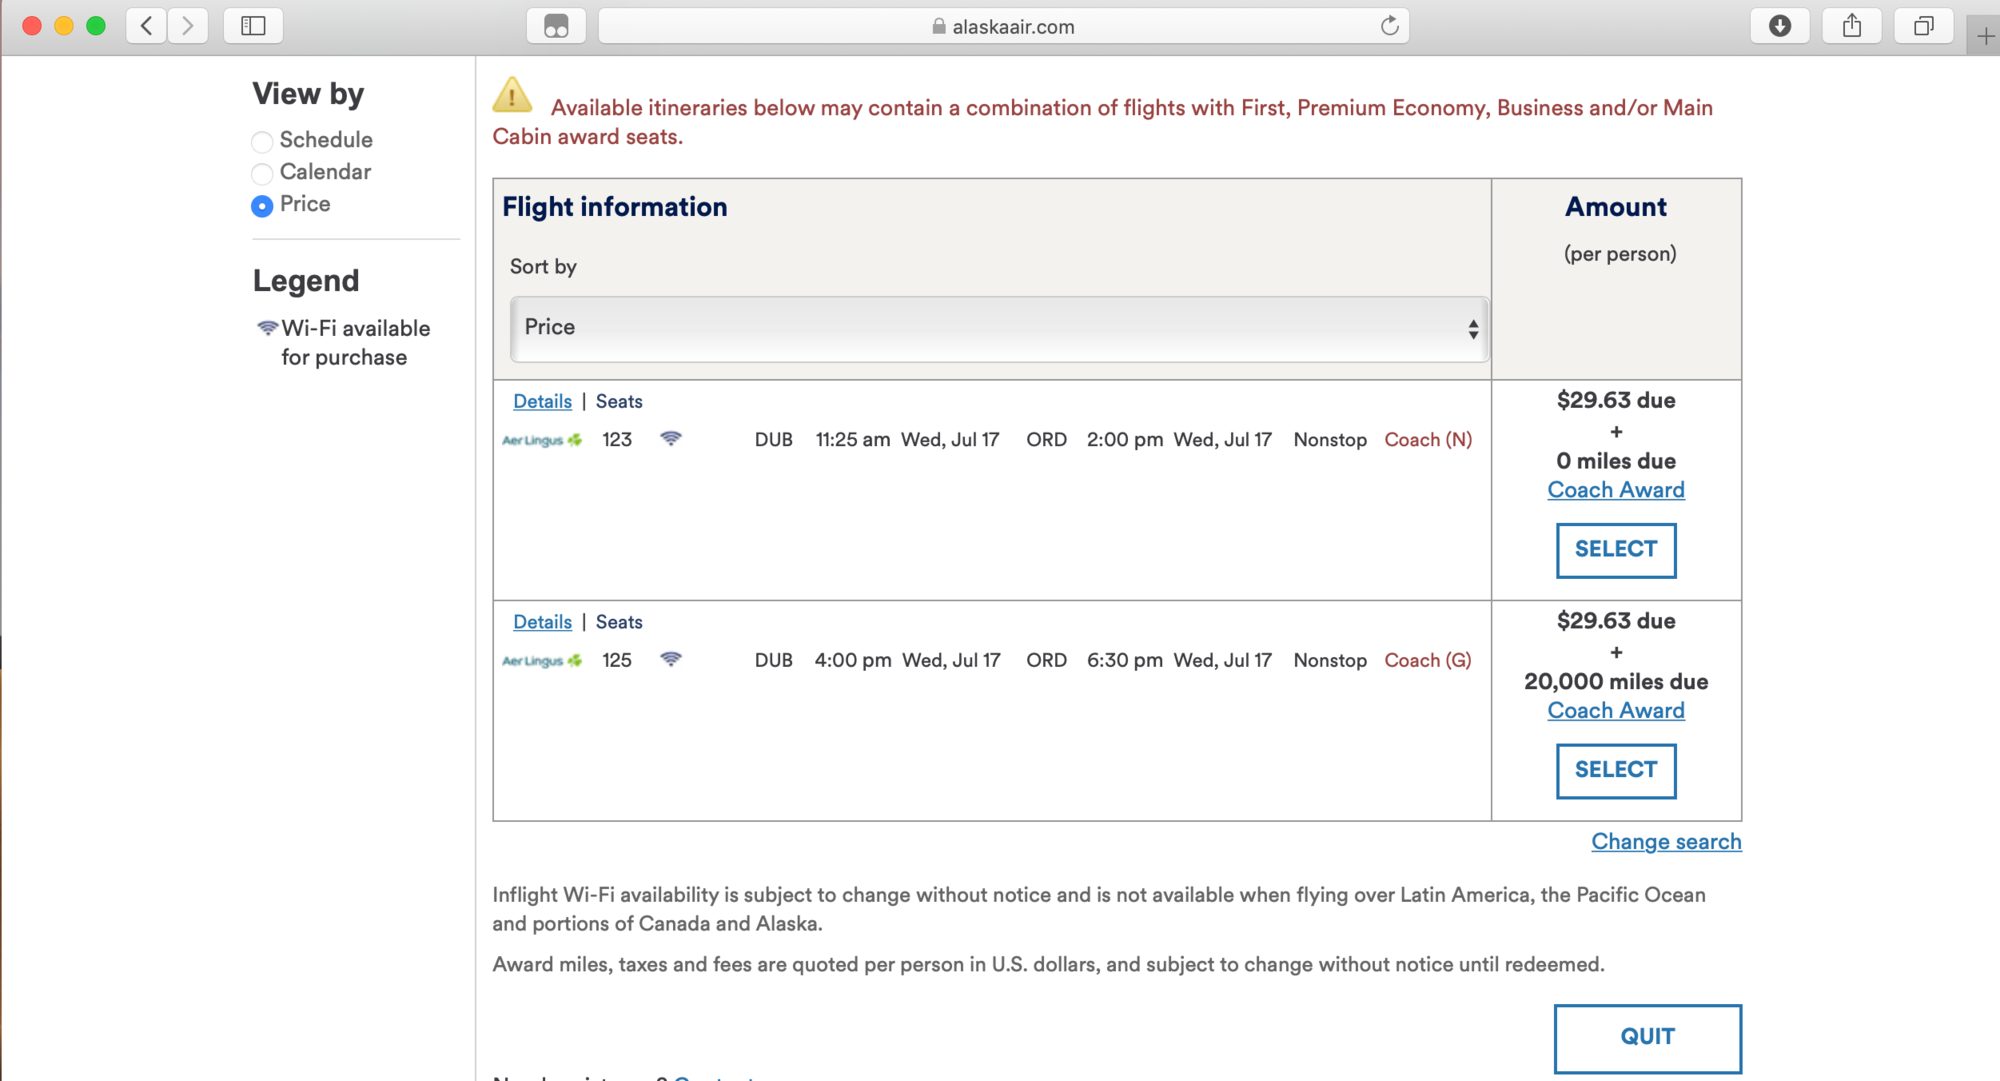Click the Share icon in toolbar
2000x1081 pixels.
click(x=1852, y=26)
